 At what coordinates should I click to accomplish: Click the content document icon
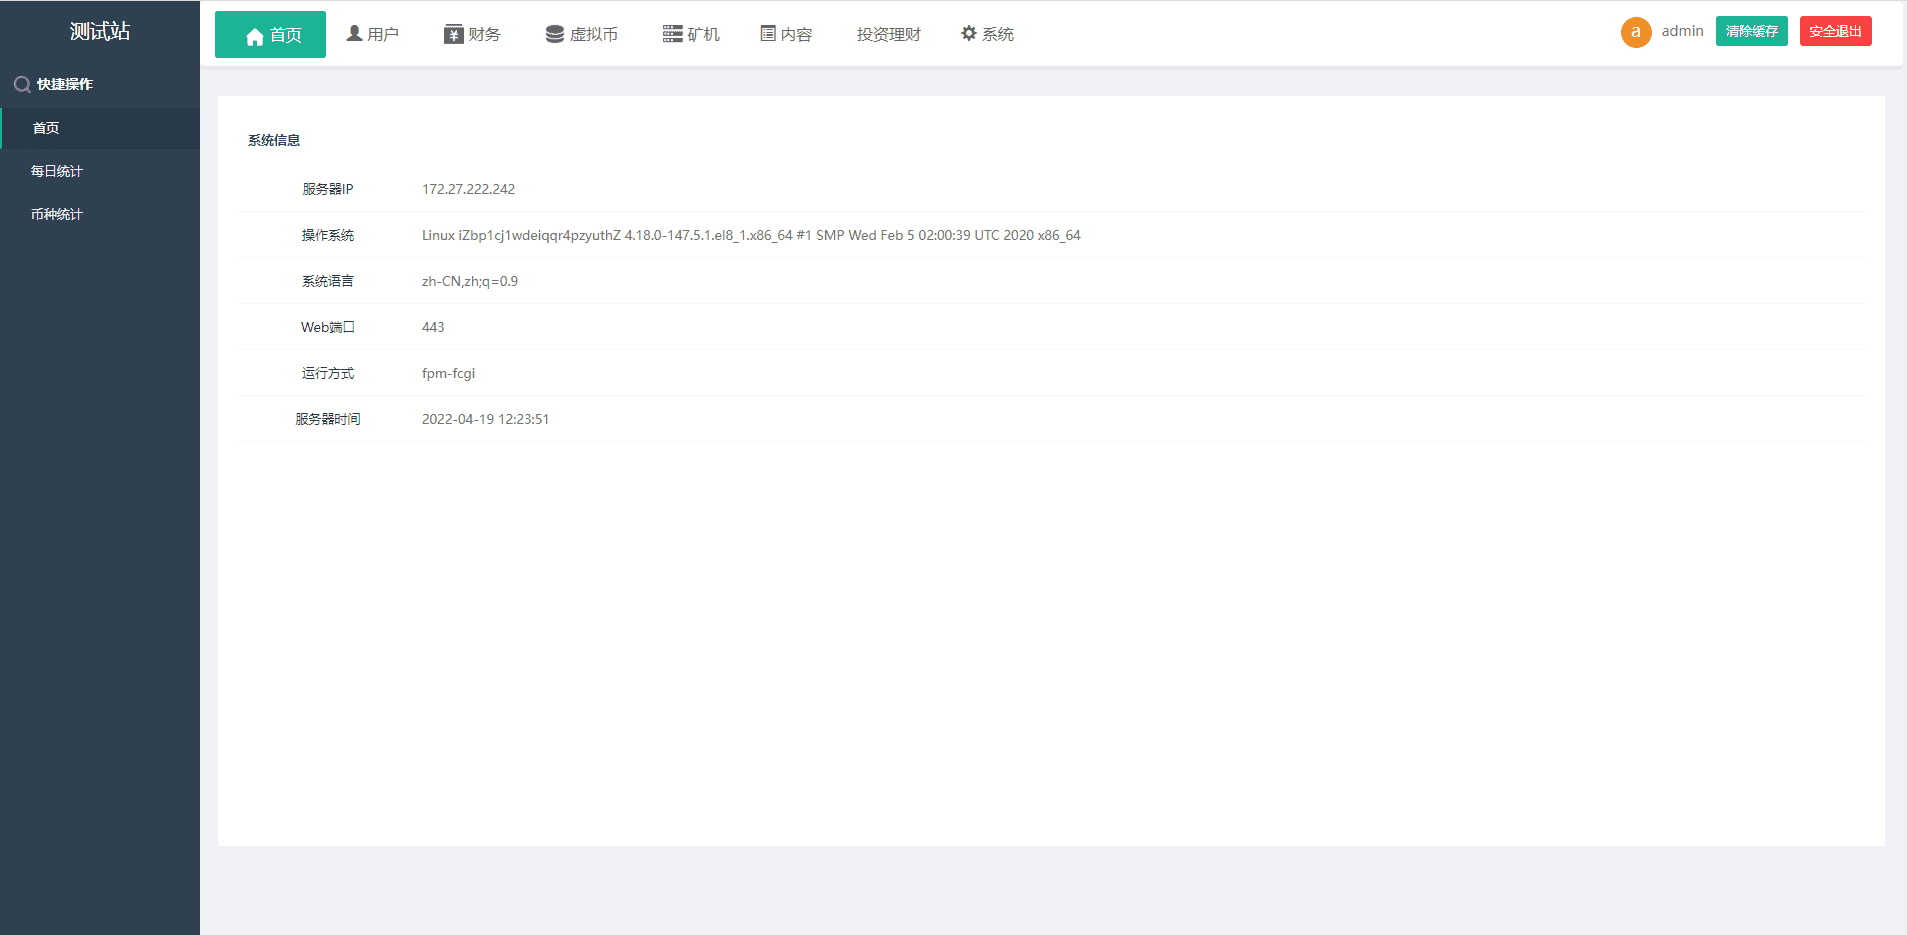pyautogui.click(x=768, y=34)
